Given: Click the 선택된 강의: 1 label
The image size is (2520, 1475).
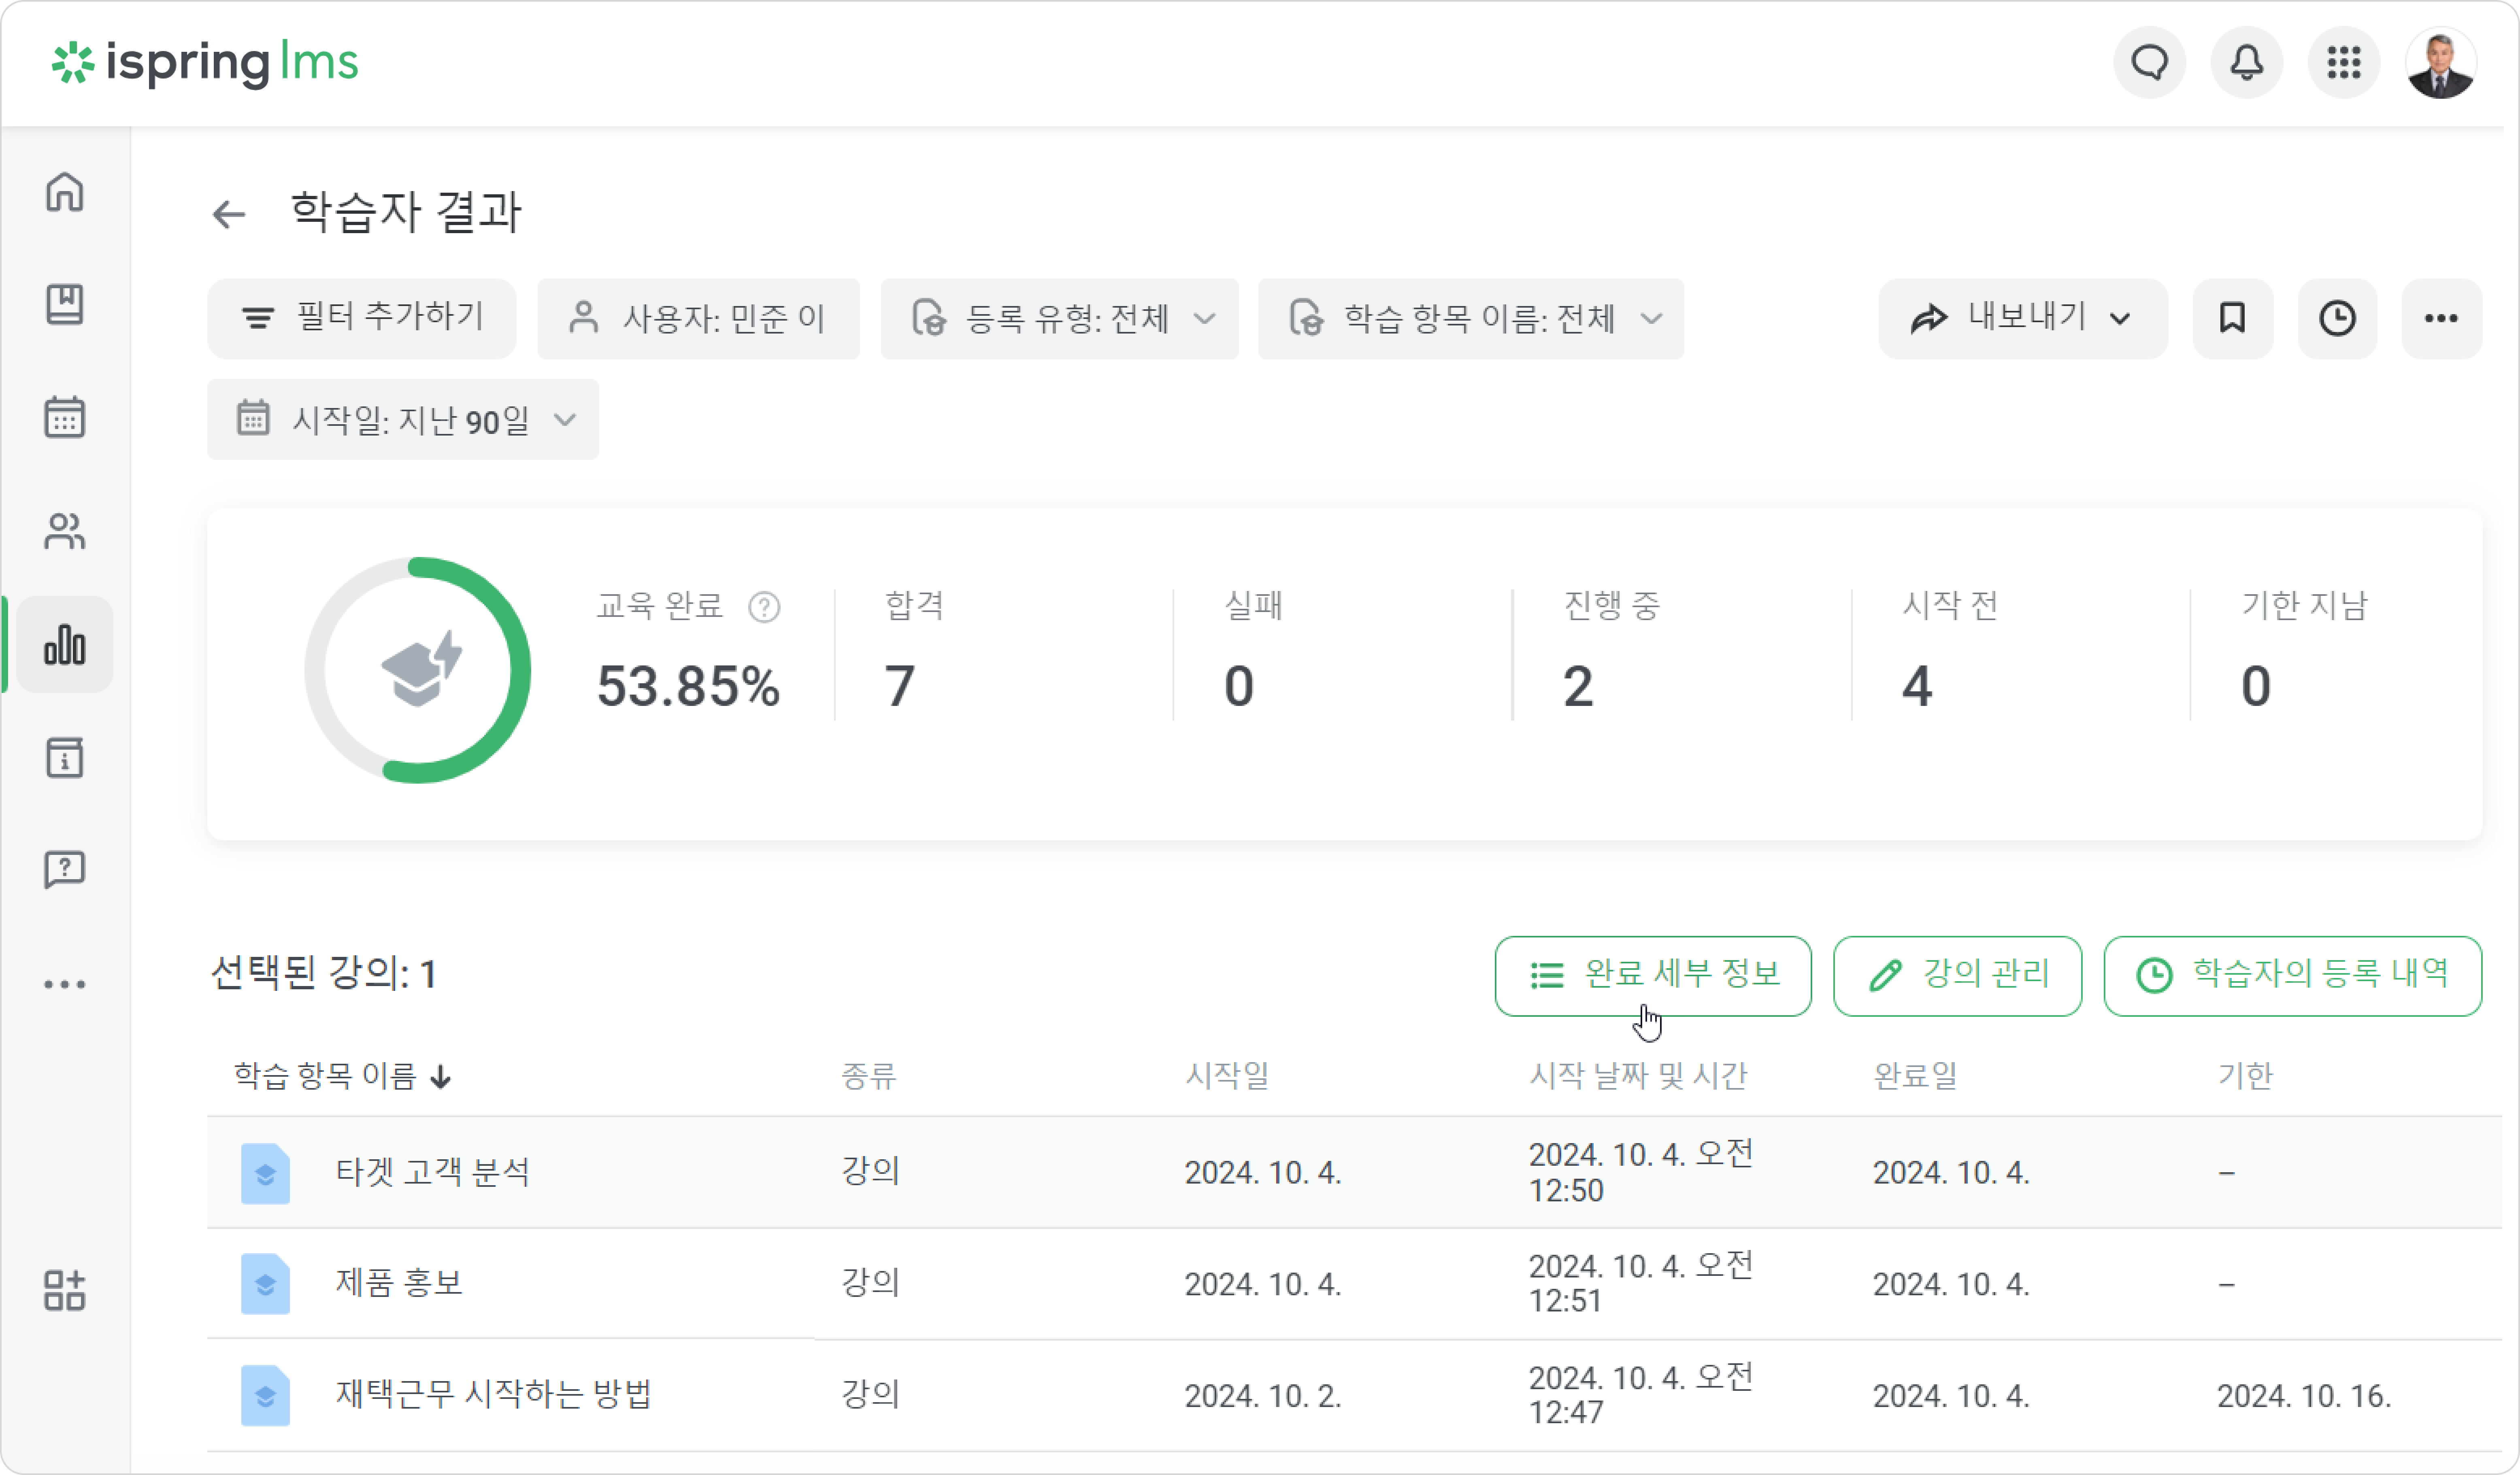Looking at the screenshot, I should (323, 974).
